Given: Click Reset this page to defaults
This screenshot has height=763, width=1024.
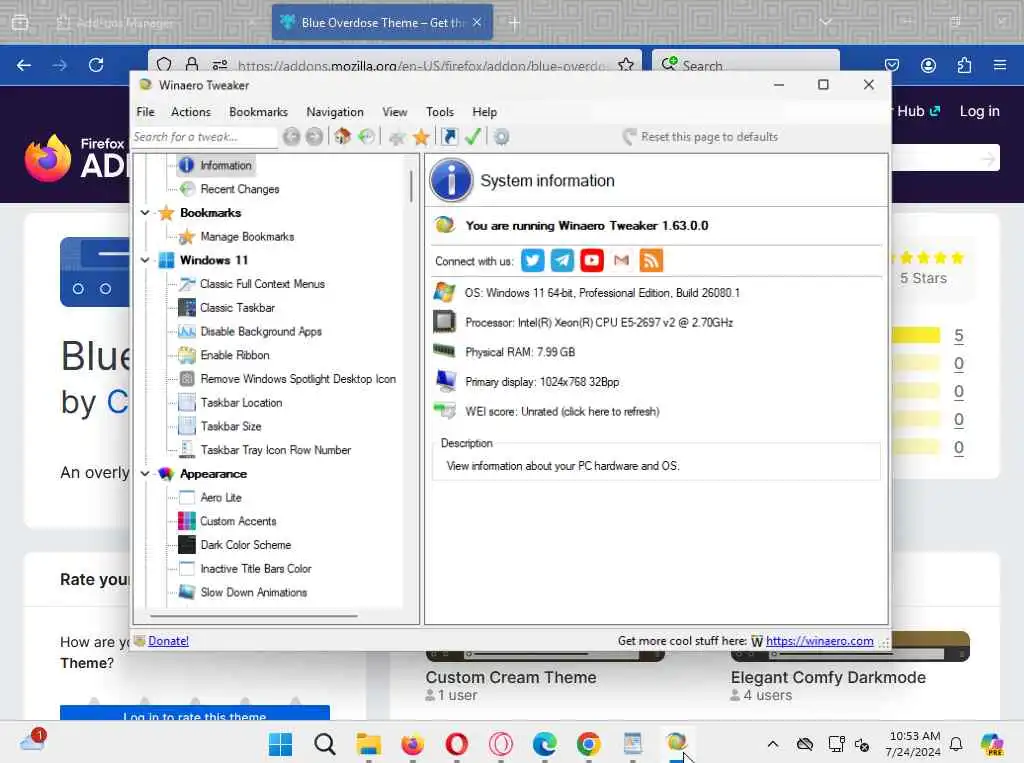Looking at the screenshot, I should click(700, 137).
